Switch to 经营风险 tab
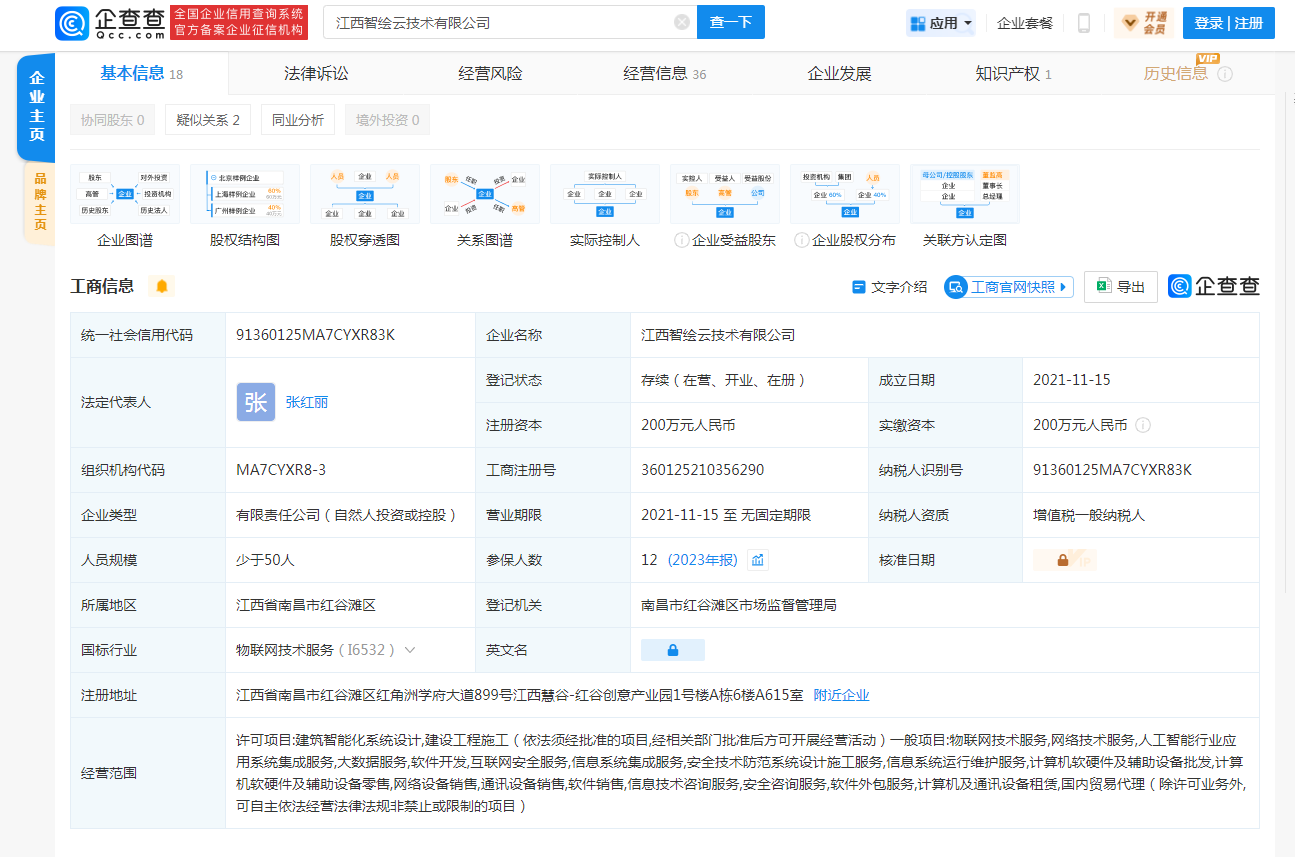Screen dimensions: 1295x857 (490, 73)
